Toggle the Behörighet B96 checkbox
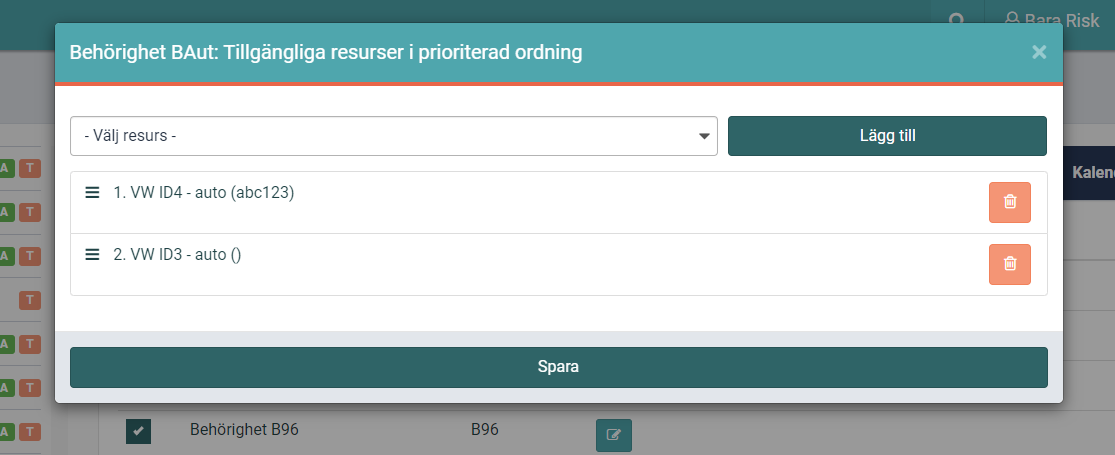Screen dimensions: 1115x455 (x=139, y=431)
